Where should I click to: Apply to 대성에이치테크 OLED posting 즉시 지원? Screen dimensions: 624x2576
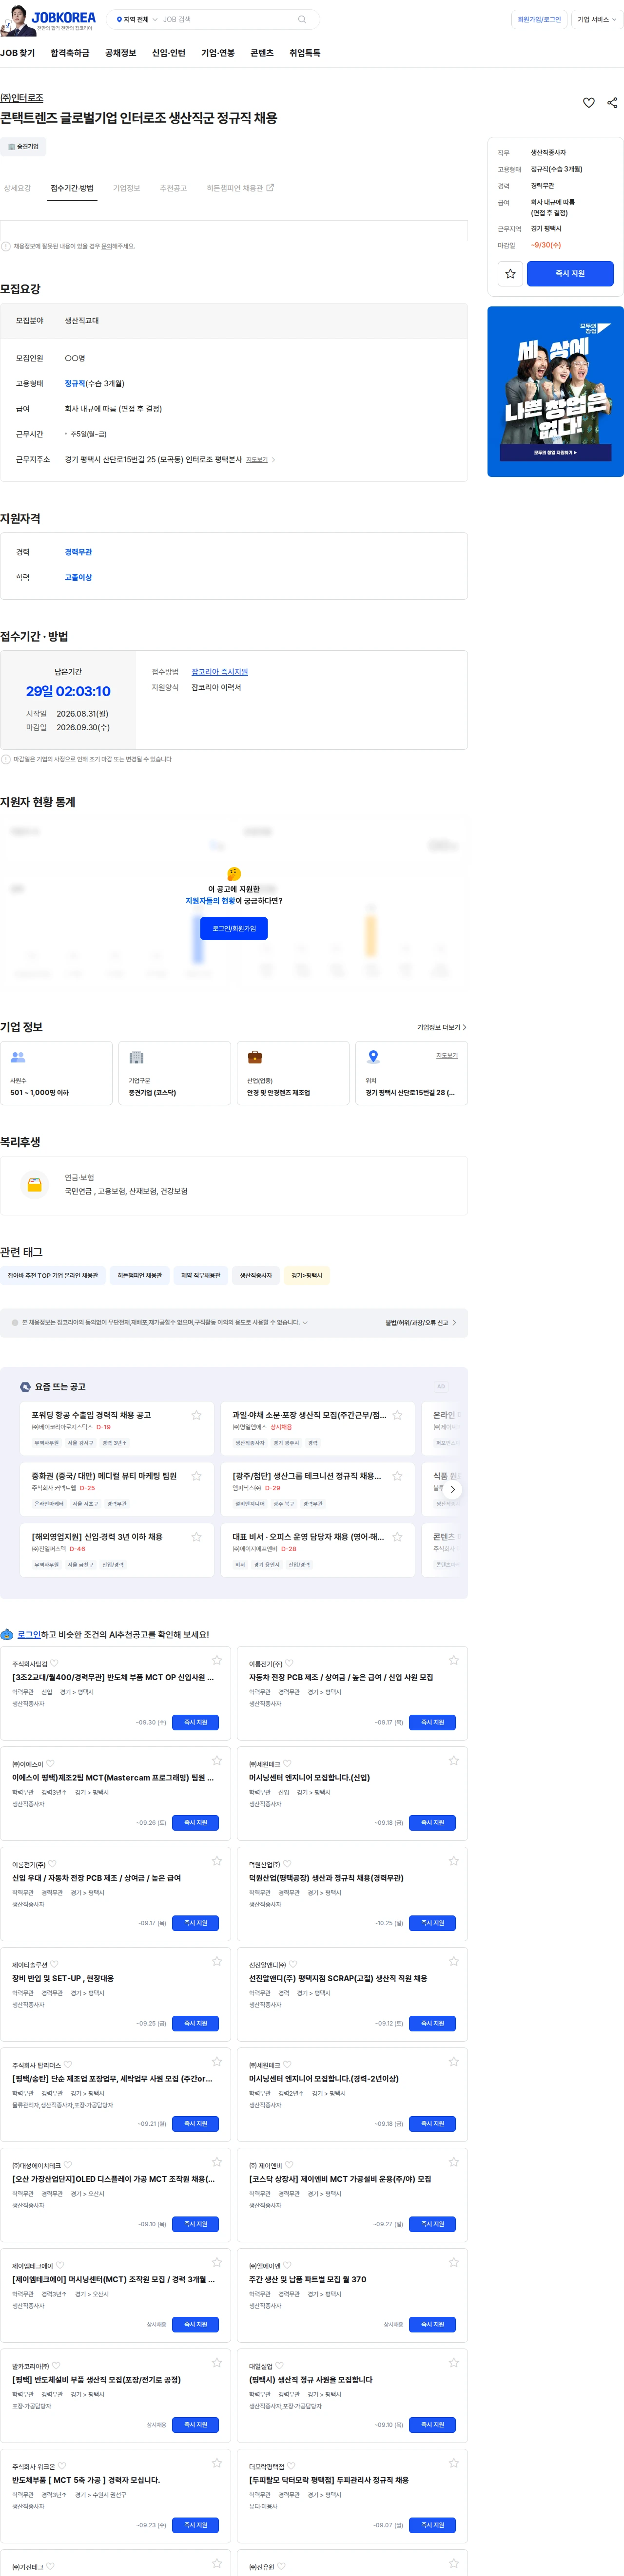coord(195,2224)
